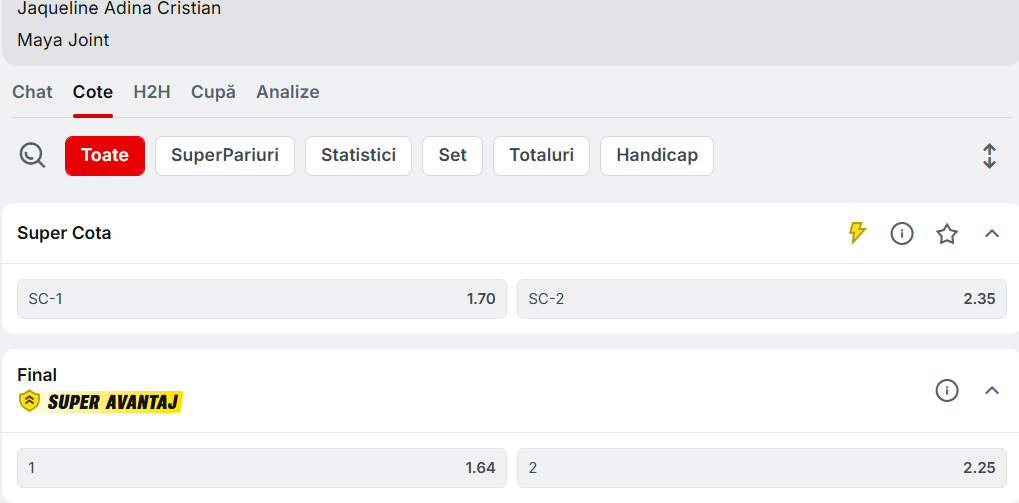Filter by SuperPariuri

[225, 156]
